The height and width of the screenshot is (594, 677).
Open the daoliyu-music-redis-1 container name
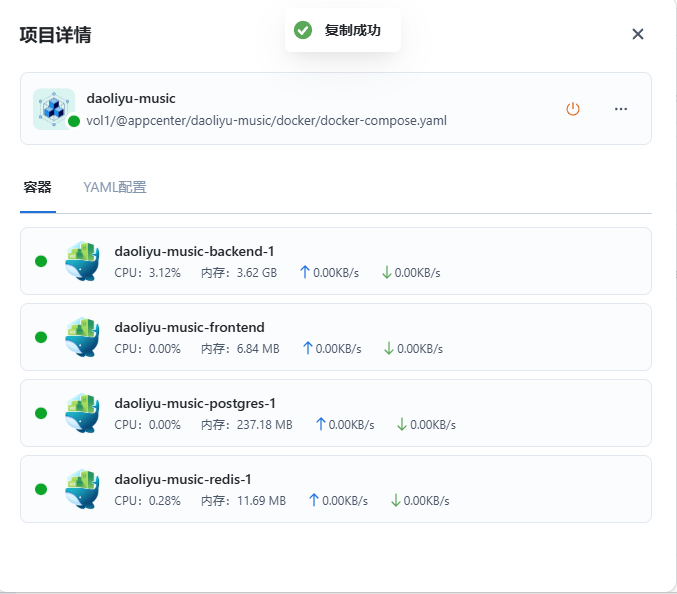[183, 479]
